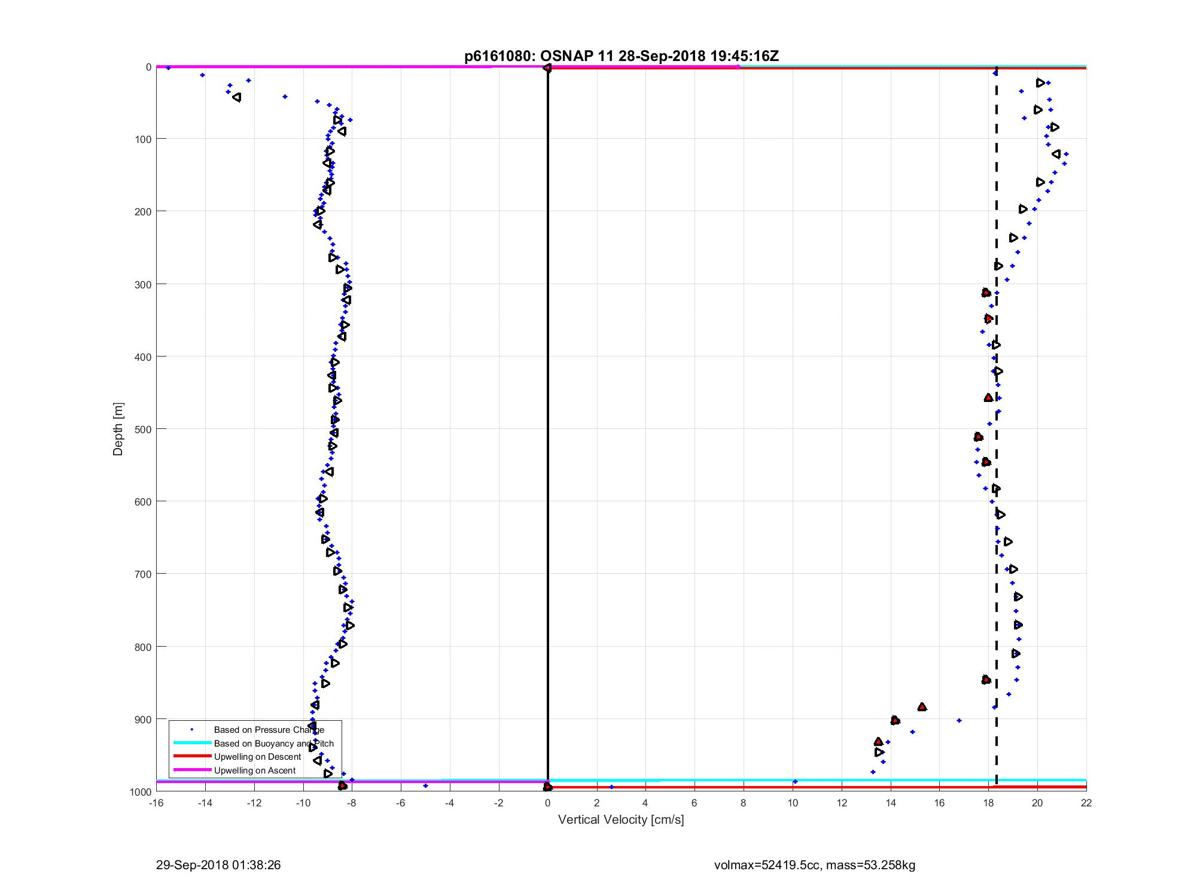Click x-axis tick label "-4"
Image resolution: width=1200 pixels, height=889 pixels.
450,803
